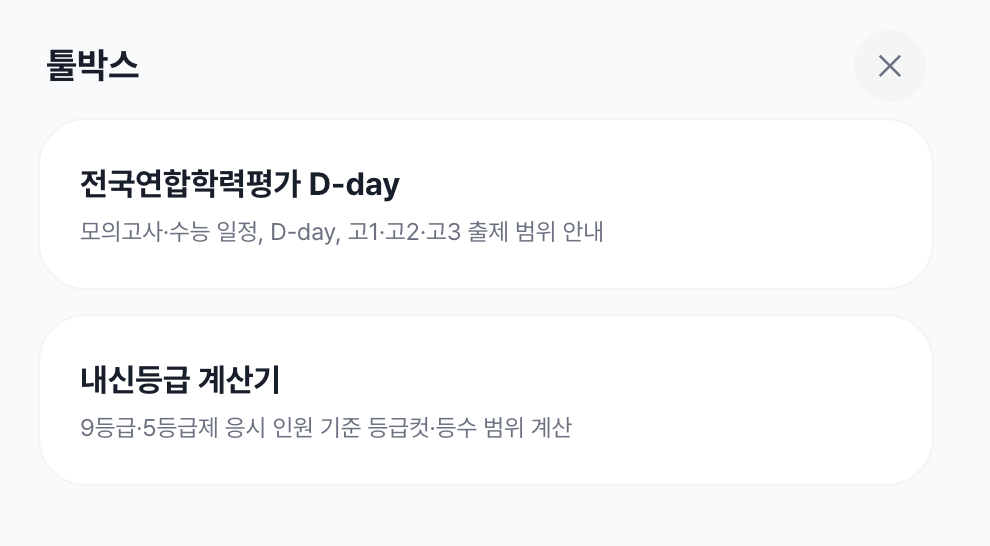This screenshot has height=546, width=990.
Task: Launch the grade calculator for 등급컷
Action: point(486,400)
